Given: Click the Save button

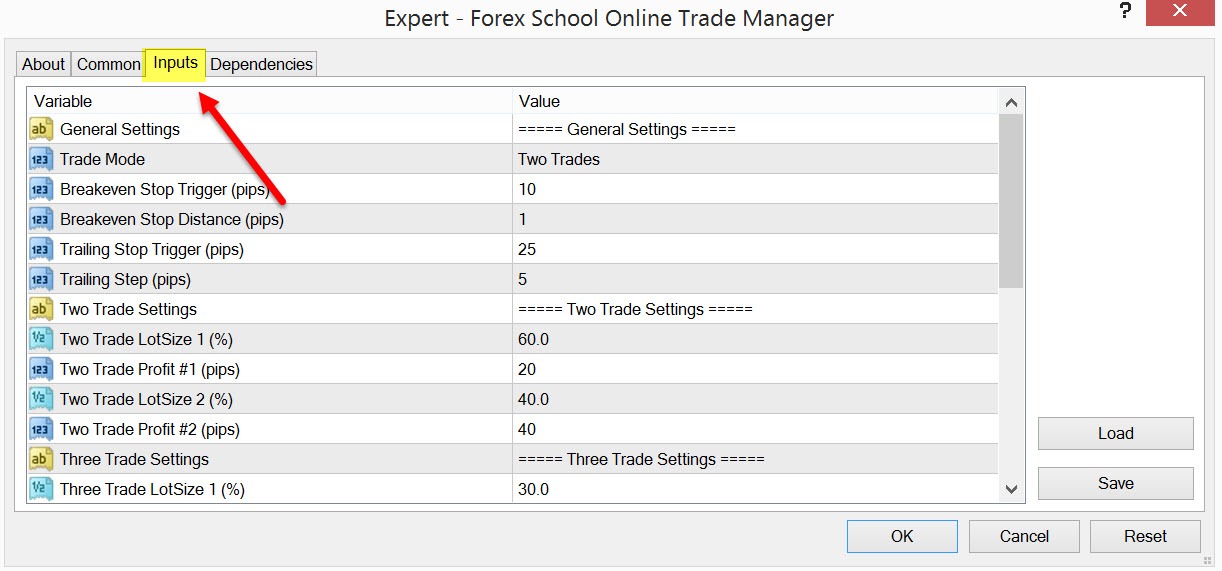Looking at the screenshot, I should pos(1115,483).
